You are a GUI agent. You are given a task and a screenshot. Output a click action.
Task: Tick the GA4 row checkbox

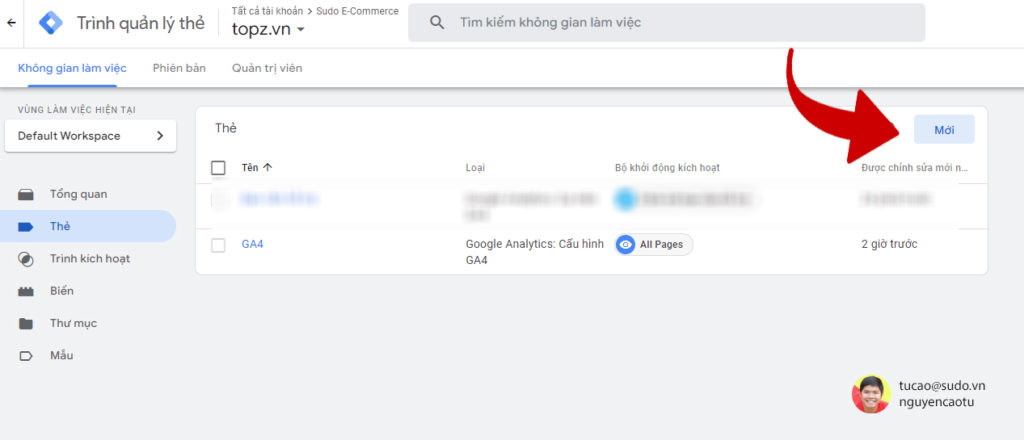[218, 245]
